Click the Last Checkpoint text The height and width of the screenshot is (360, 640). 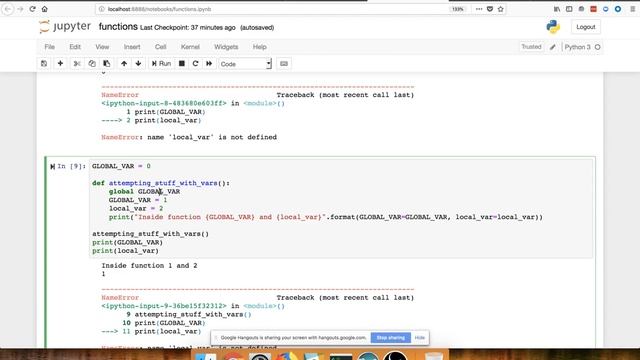click(x=188, y=28)
